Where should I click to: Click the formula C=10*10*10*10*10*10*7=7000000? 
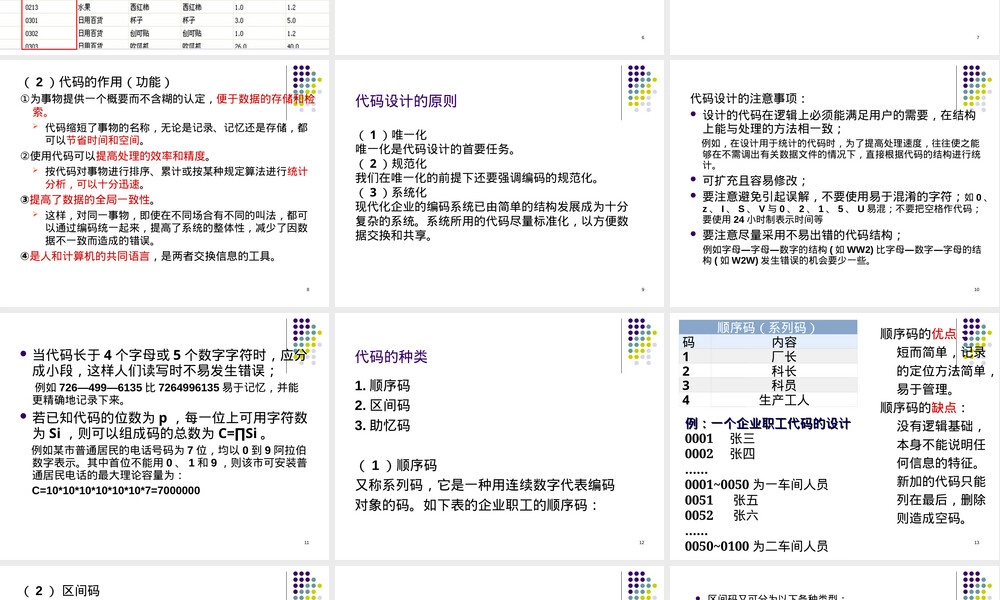116,490
